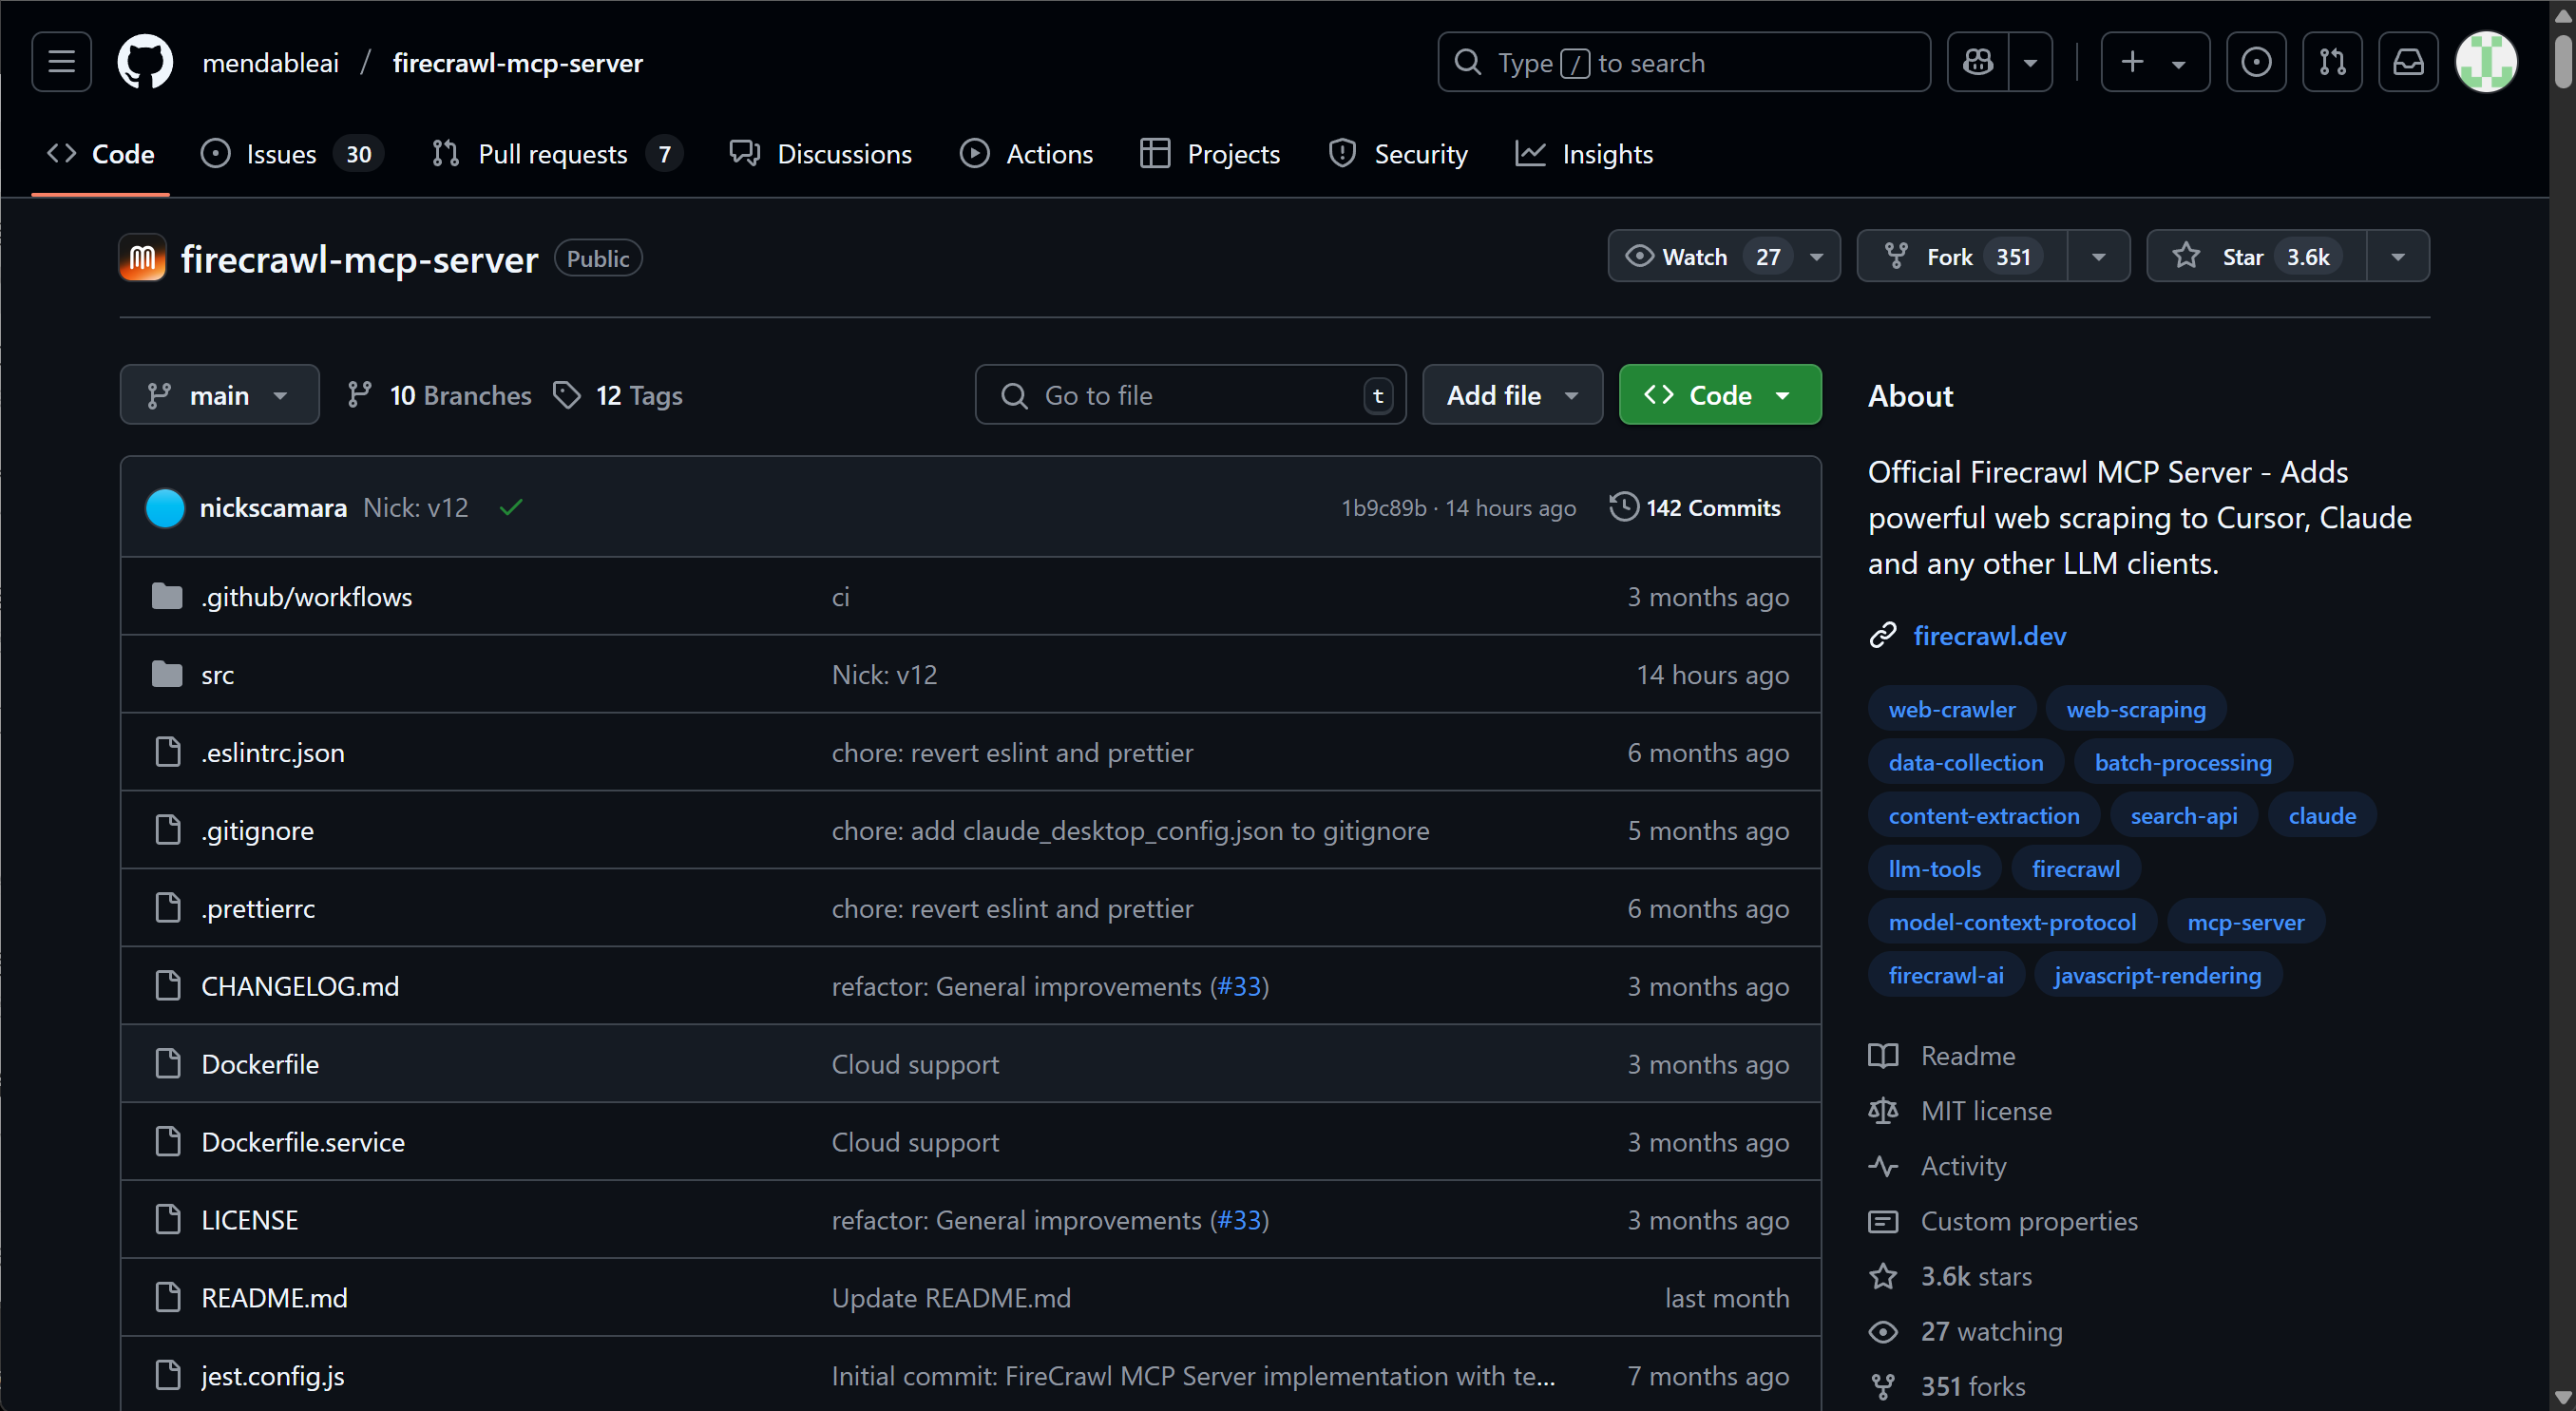This screenshot has height=1411, width=2576.
Task: Toggle Star on this repository
Action: point(2257,257)
